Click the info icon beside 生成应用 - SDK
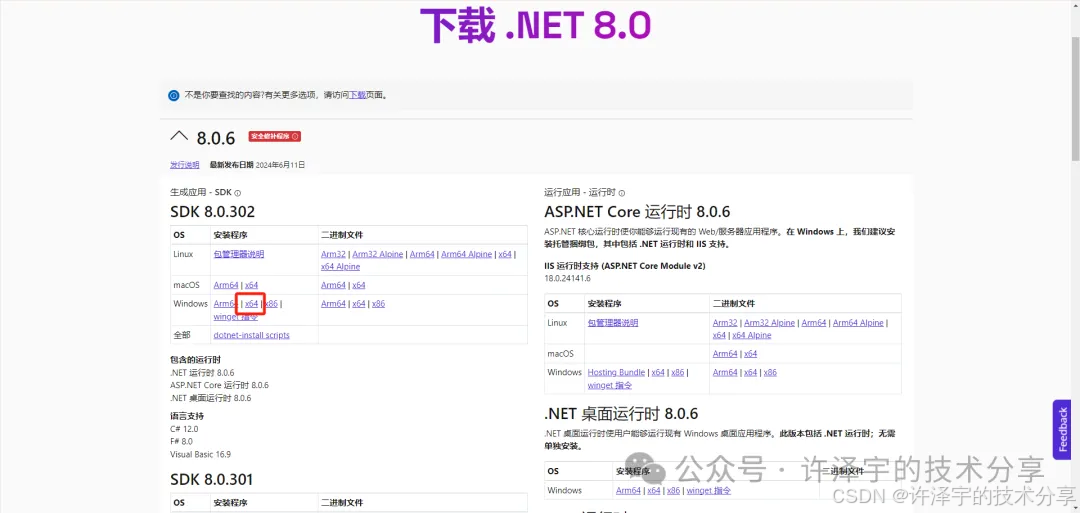 click(238, 193)
